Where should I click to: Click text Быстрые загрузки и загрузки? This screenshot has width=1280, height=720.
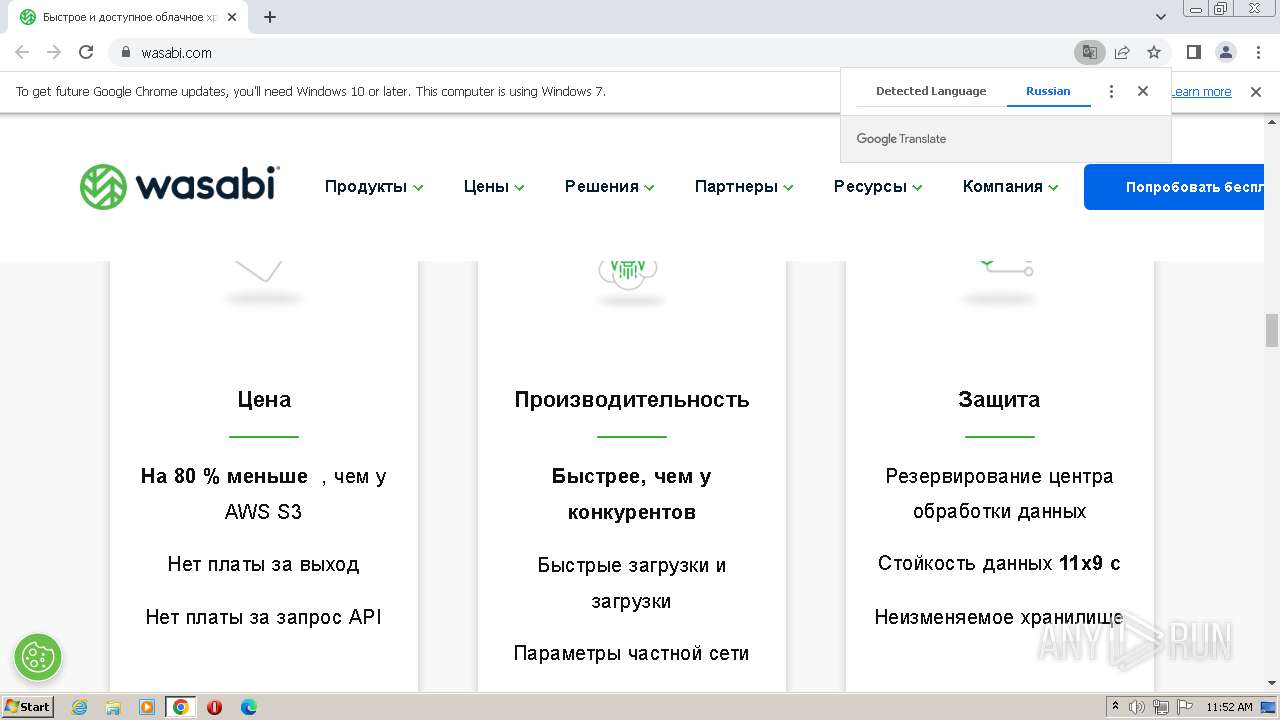point(632,583)
